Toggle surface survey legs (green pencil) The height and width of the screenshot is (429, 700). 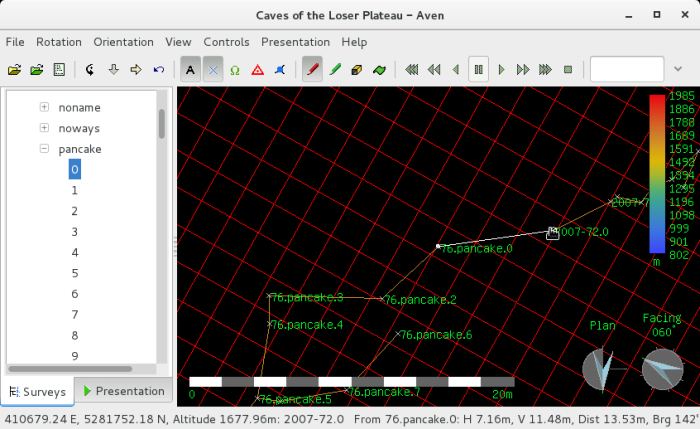335,70
